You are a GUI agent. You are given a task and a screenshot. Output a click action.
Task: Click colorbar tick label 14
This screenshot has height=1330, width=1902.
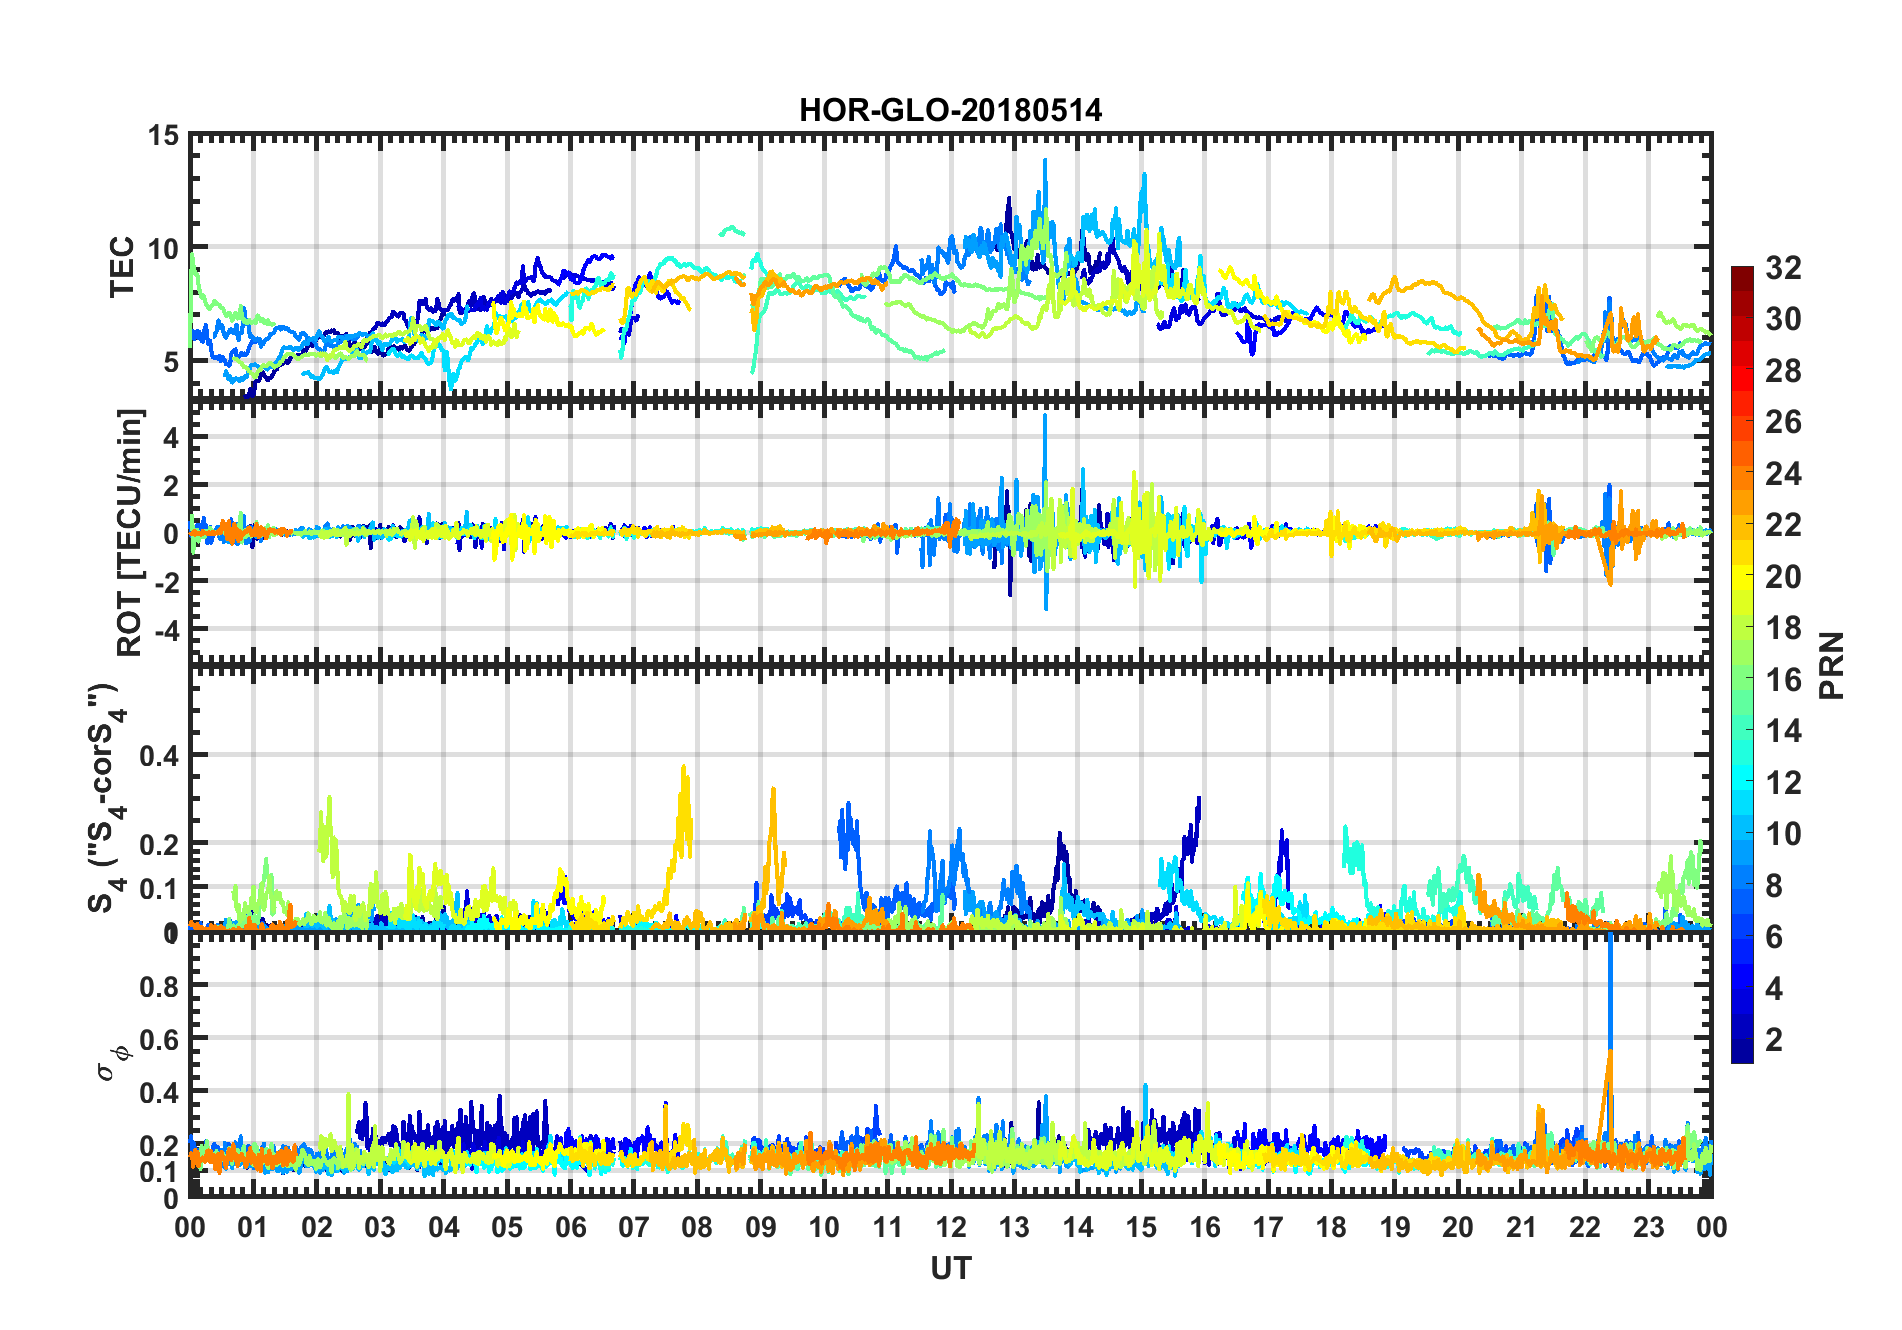(x=1783, y=731)
